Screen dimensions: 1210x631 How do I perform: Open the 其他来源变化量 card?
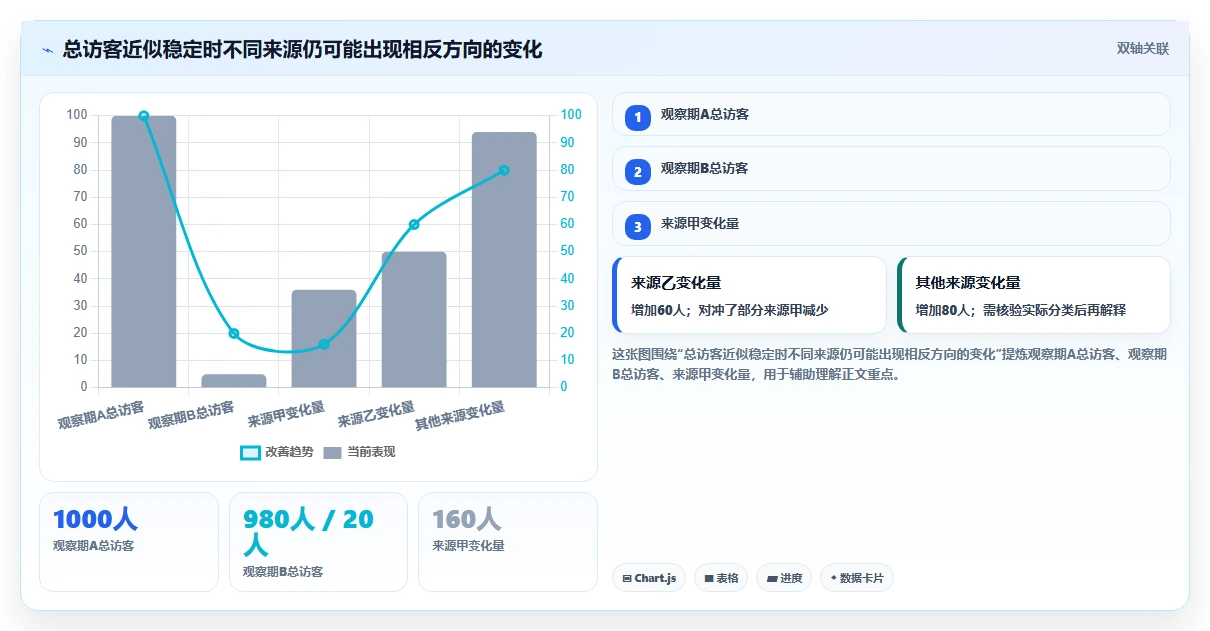pos(1034,295)
